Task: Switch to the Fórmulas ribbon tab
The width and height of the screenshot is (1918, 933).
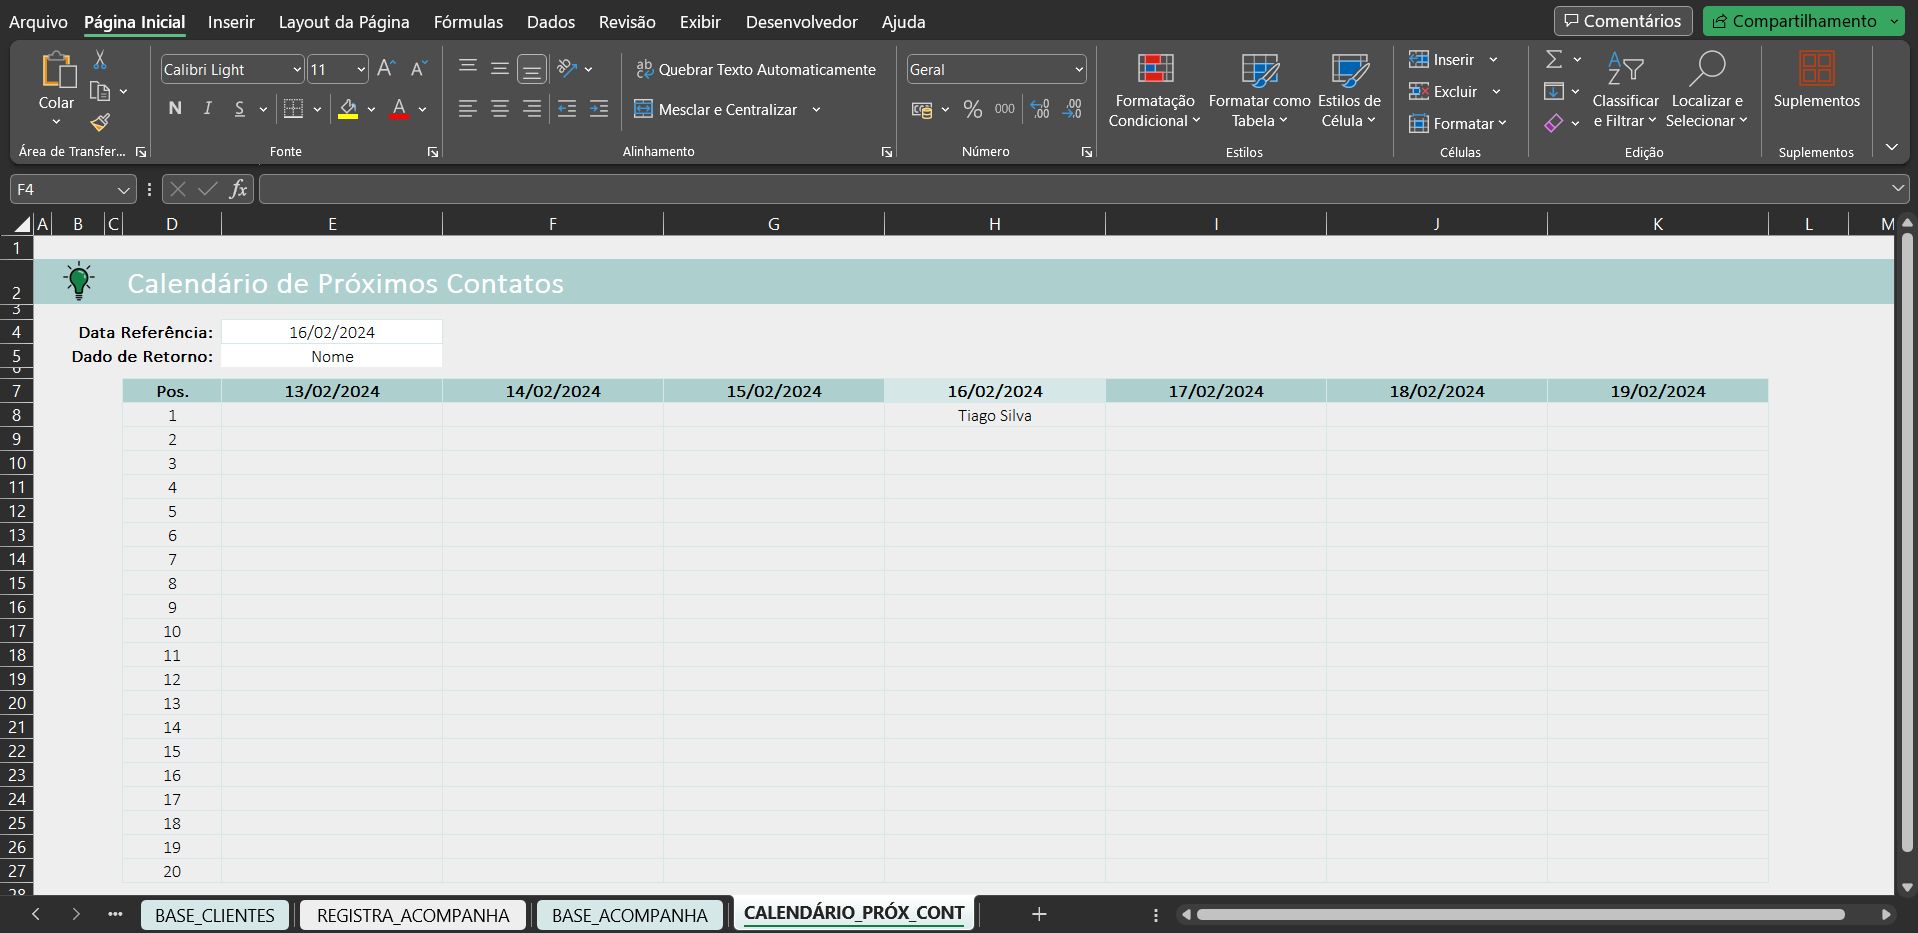Action: point(468,21)
